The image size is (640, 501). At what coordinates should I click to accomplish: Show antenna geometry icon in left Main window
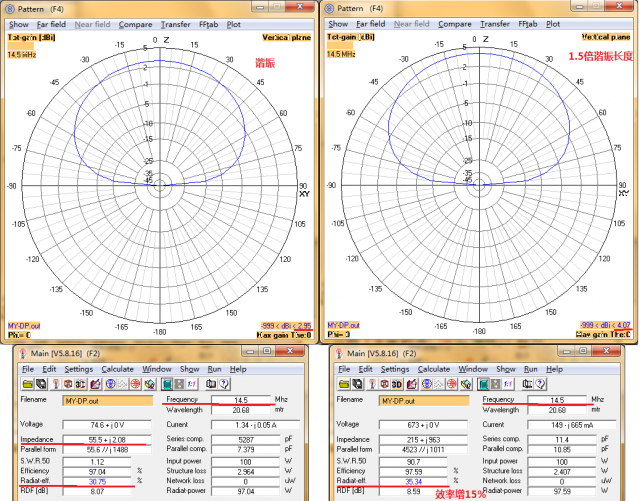pyautogui.click(x=56, y=384)
